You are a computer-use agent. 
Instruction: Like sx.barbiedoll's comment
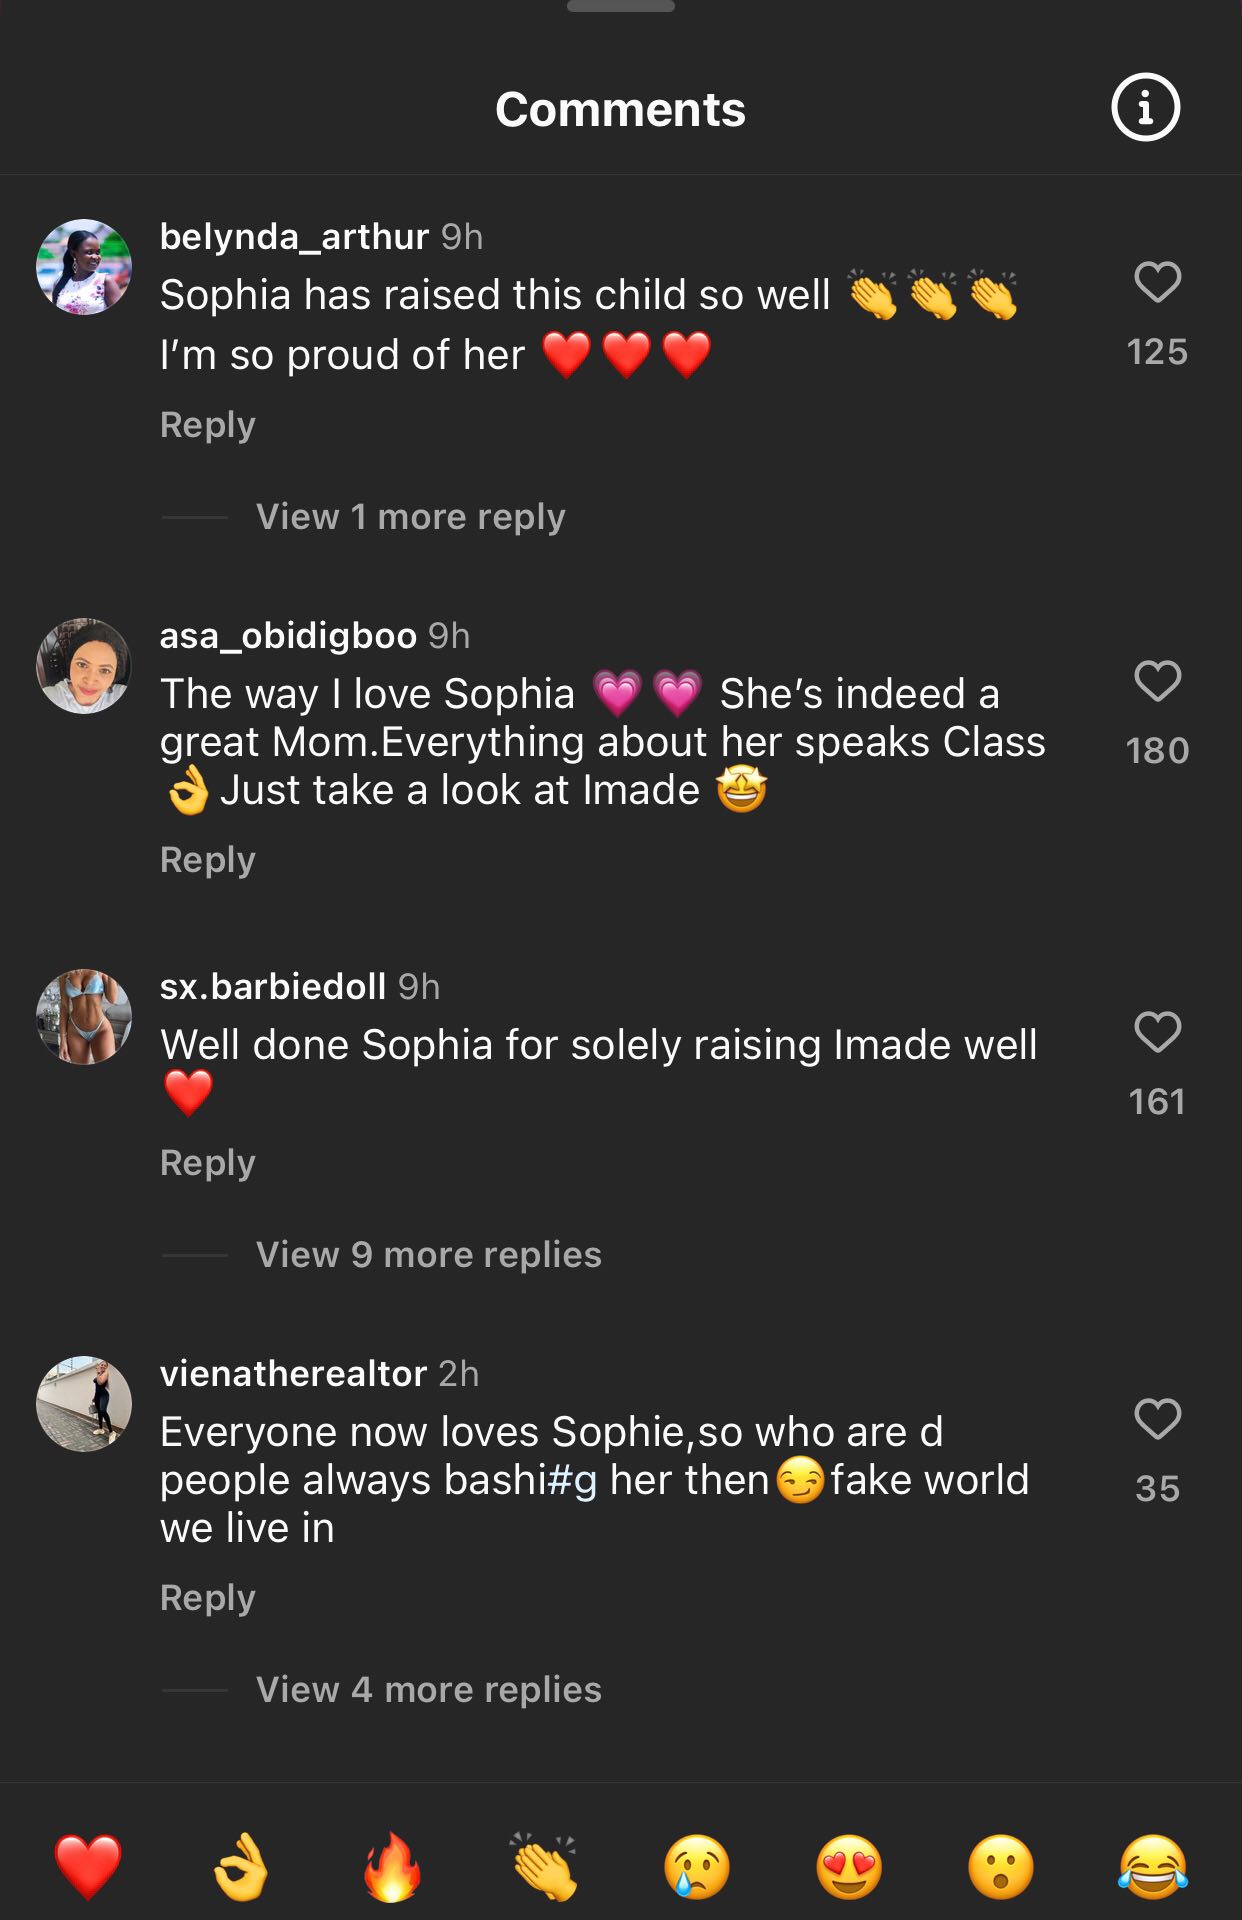tap(1157, 1032)
